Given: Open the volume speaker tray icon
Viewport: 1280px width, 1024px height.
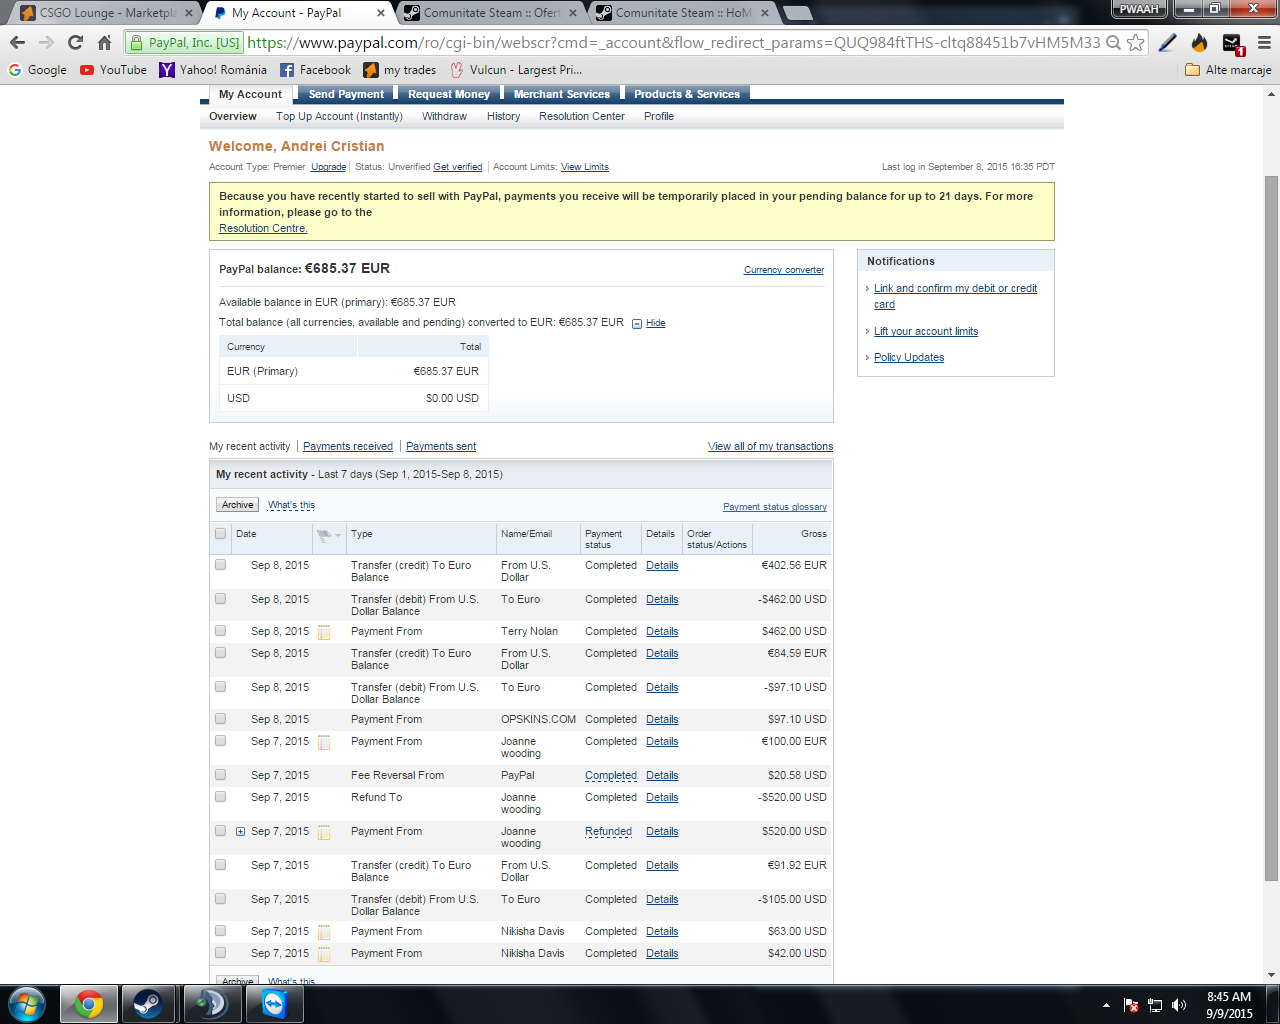Looking at the screenshot, I should (1179, 1005).
